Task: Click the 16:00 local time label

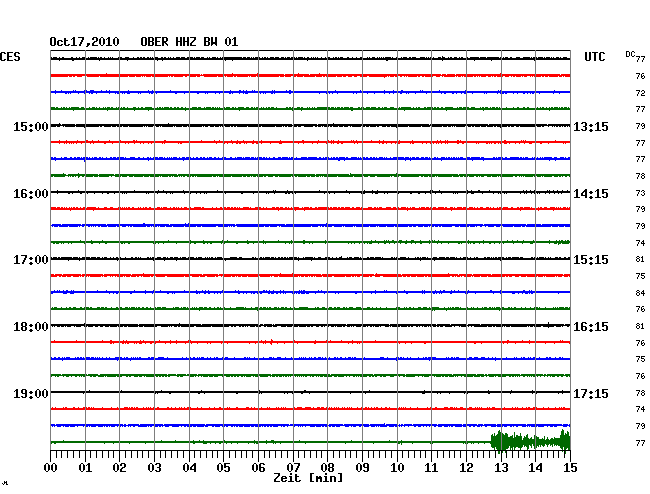Action: (x=31, y=194)
